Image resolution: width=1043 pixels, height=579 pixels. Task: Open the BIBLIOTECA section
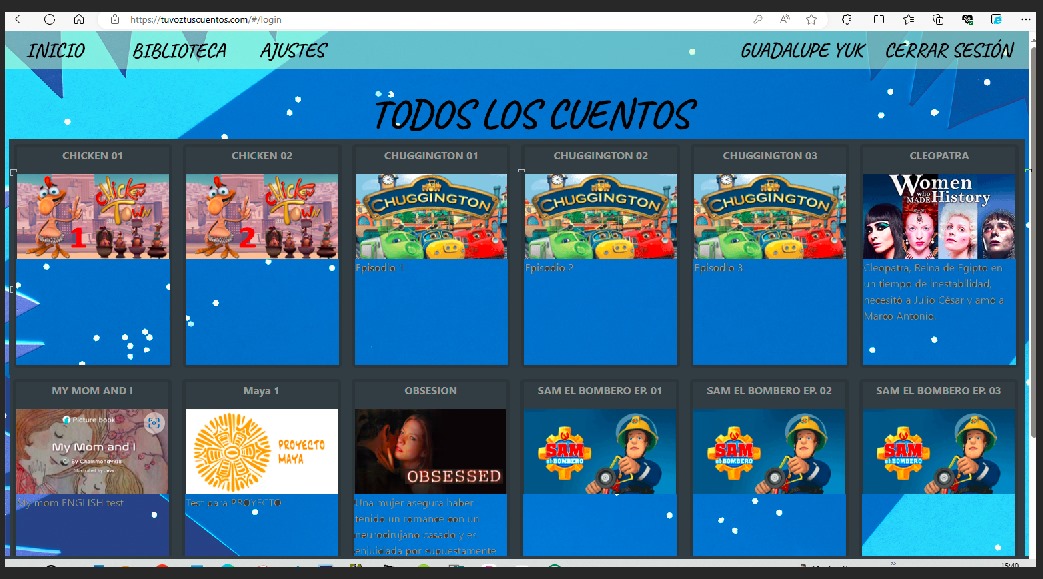(x=180, y=51)
